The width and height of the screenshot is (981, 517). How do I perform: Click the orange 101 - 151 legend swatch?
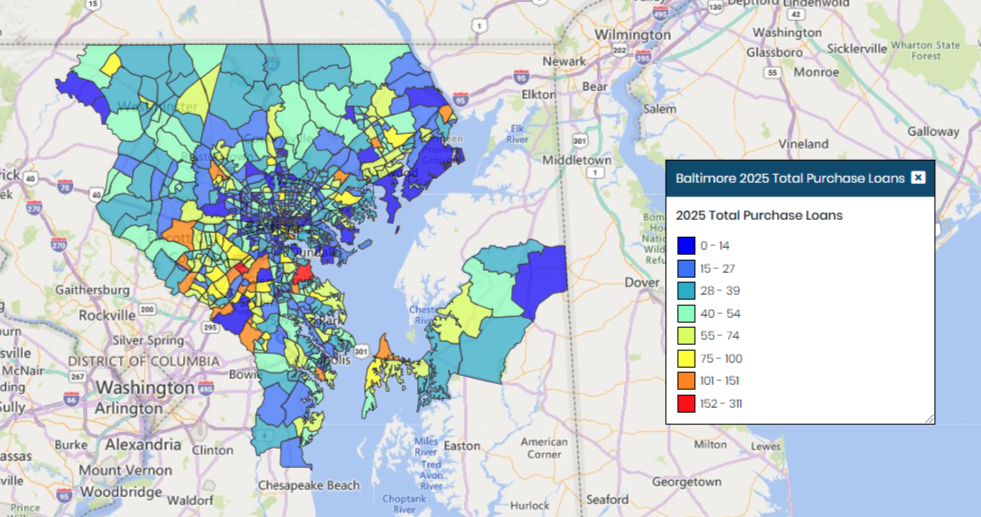[686, 381]
